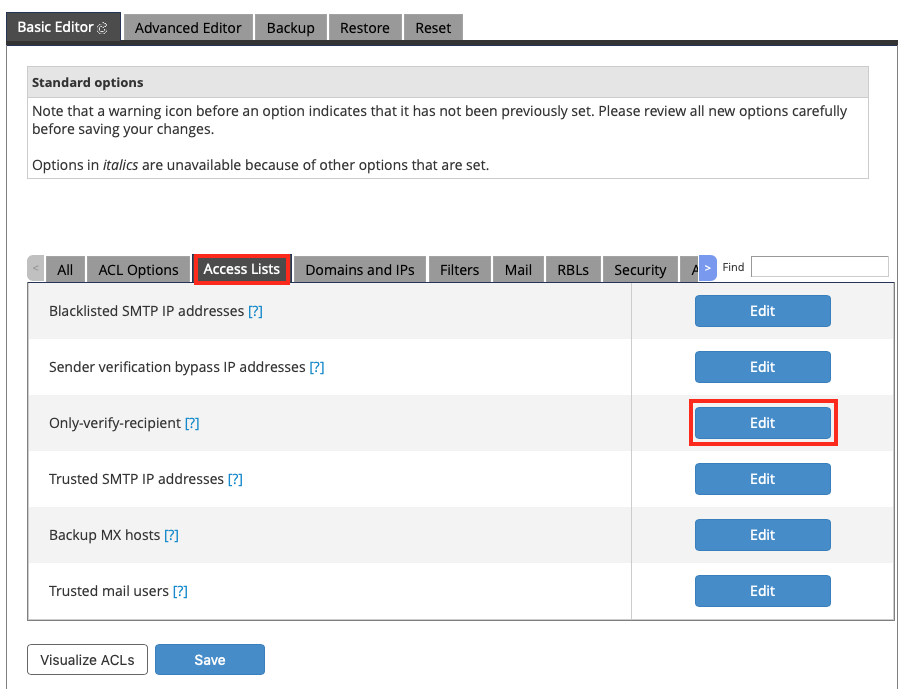Open the Domains and IPs tab

pos(359,269)
